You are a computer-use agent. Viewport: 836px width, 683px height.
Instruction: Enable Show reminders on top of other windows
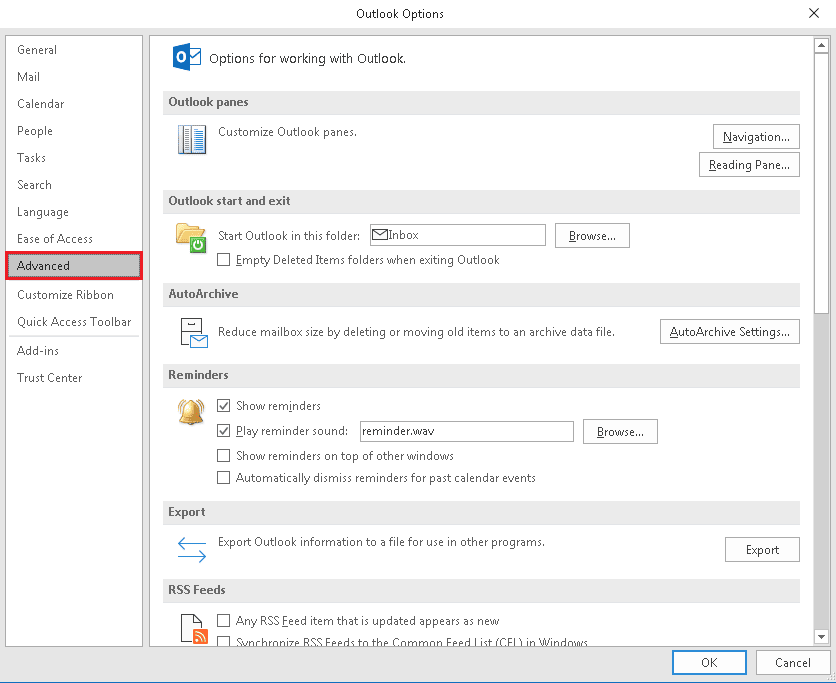click(x=223, y=456)
